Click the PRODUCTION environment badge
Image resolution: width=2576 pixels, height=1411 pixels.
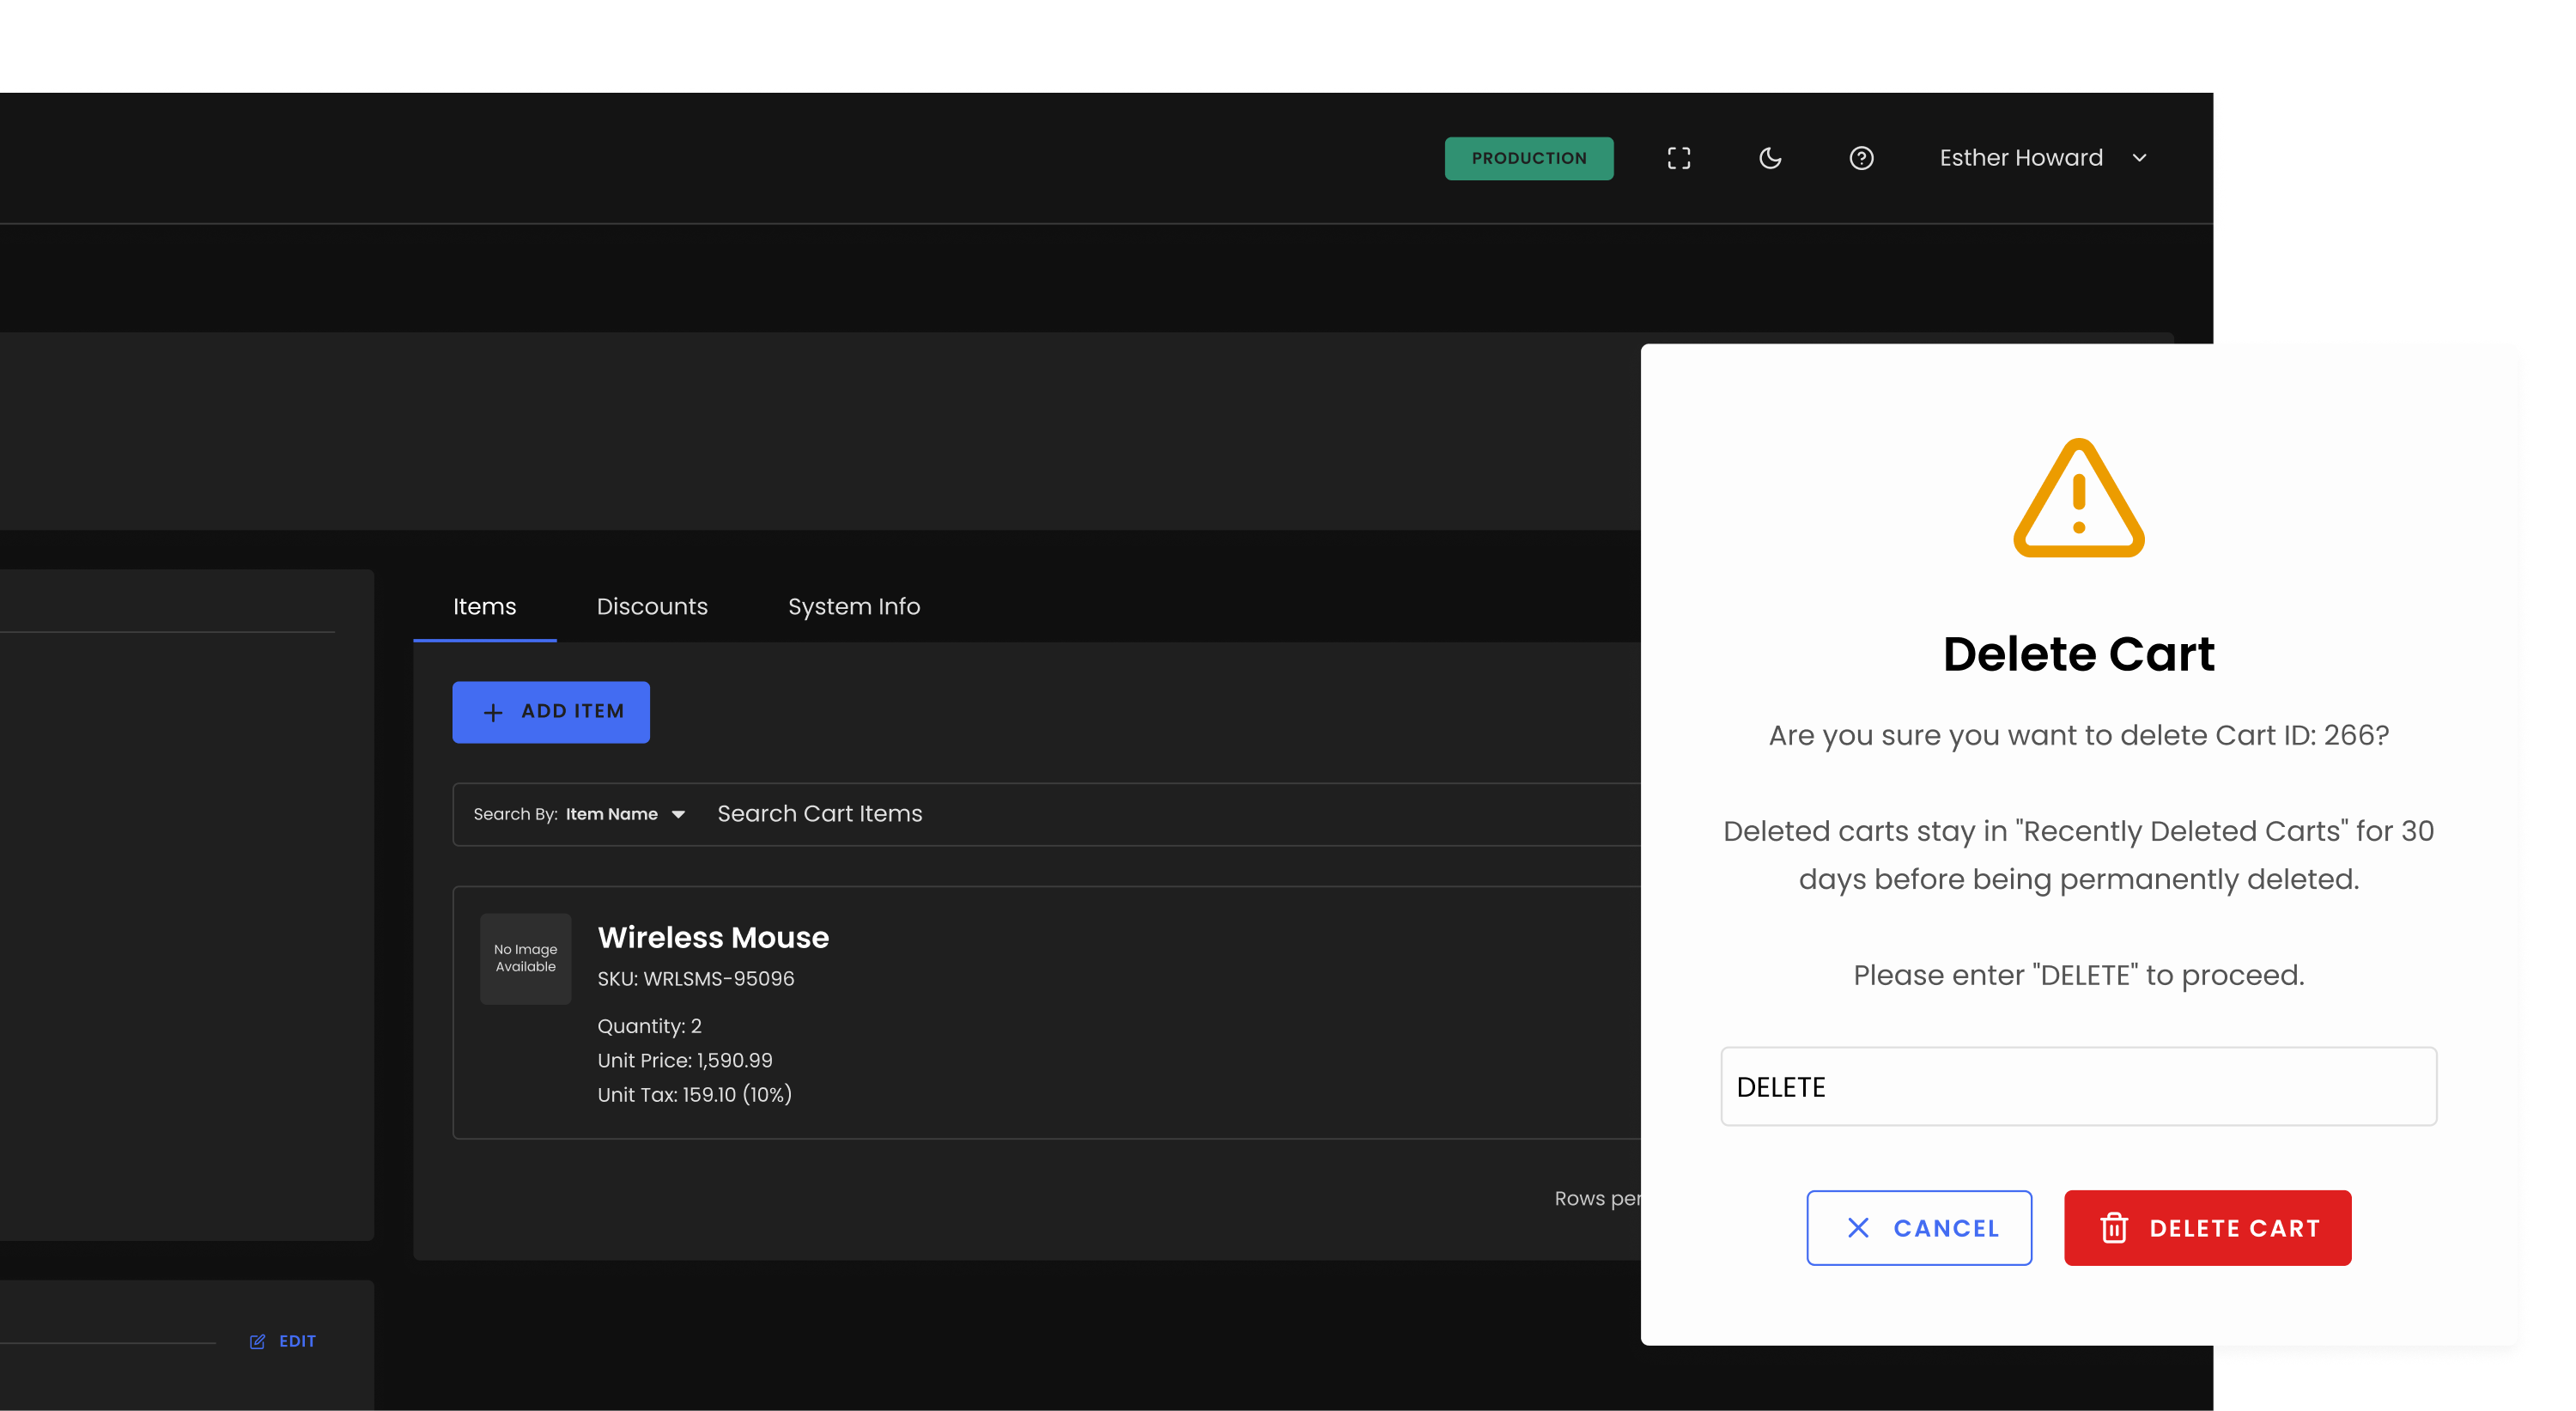1528,158
